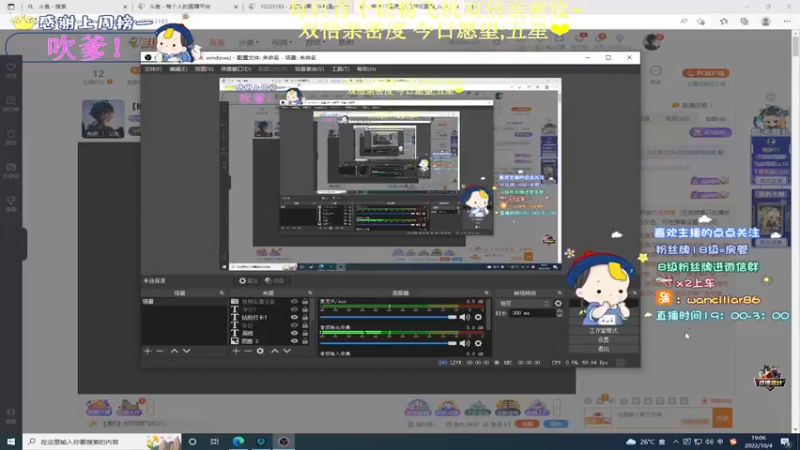Move the scene up in the Scenes panel
Screen dimensions: 800x450
[x=174, y=351]
